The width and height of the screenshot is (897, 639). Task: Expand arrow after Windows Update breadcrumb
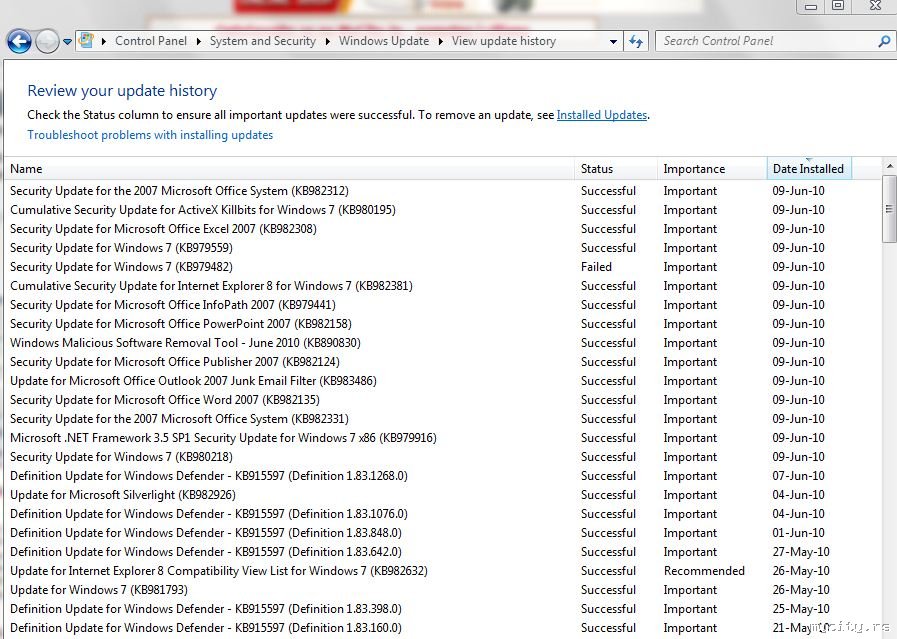(x=441, y=41)
